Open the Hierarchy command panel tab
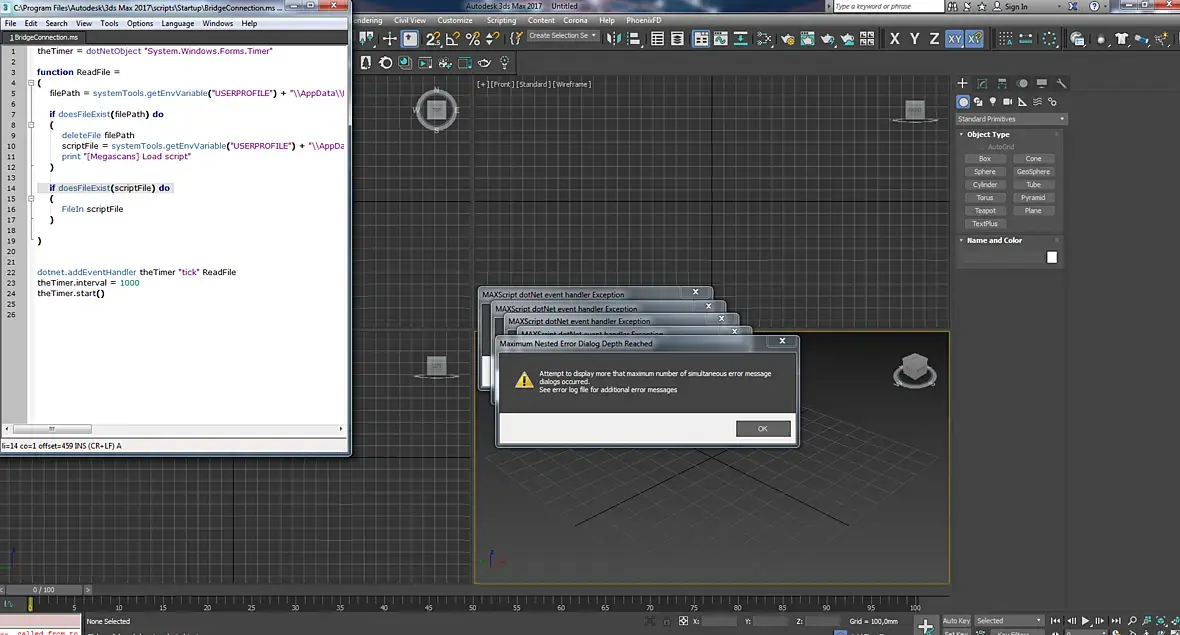This screenshot has width=1180, height=635. (x=1003, y=84)
